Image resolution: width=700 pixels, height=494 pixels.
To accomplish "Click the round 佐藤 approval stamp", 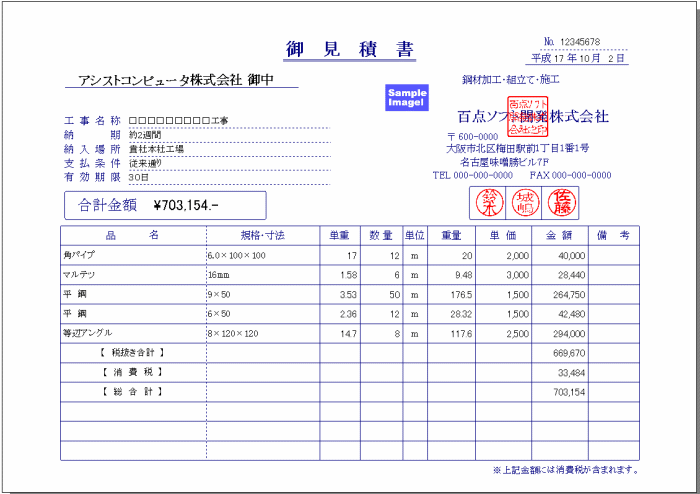I will click(x=562, y=203).
